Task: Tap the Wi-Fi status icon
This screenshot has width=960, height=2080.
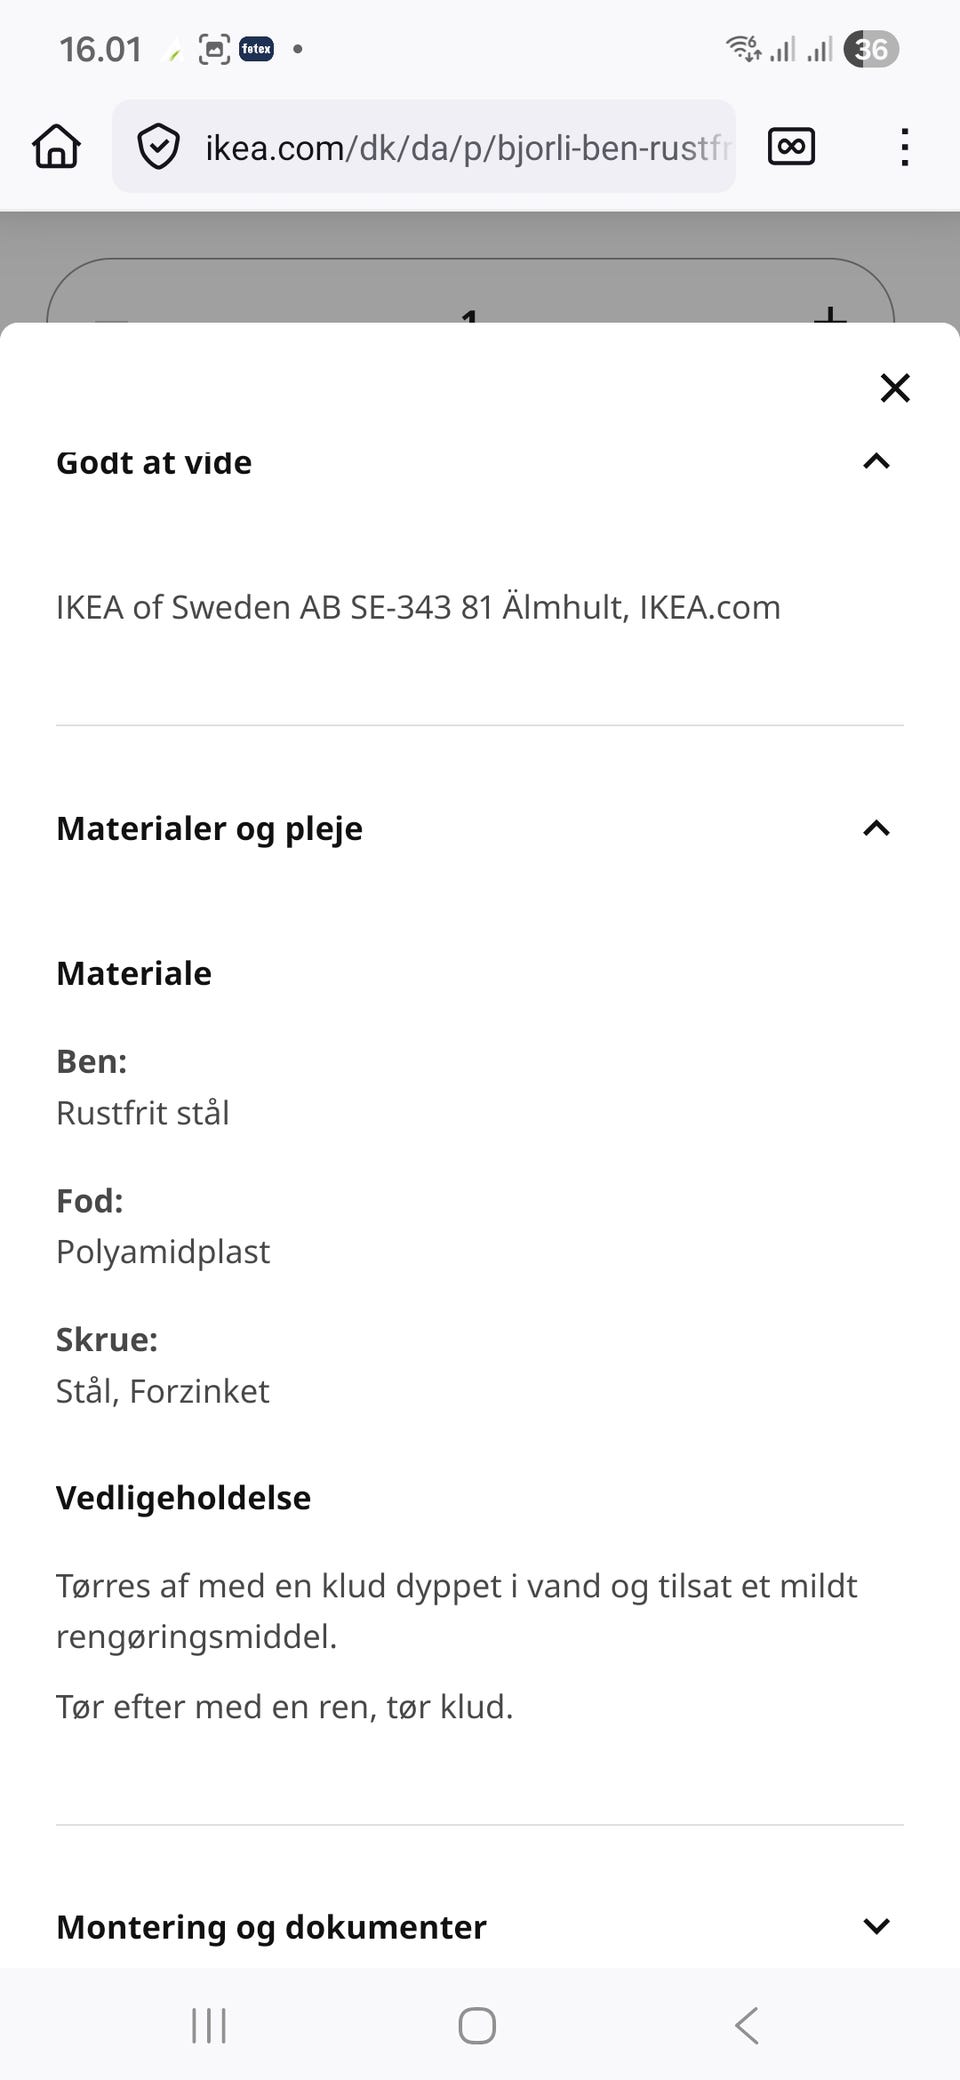Action: (x=743, y=47)
